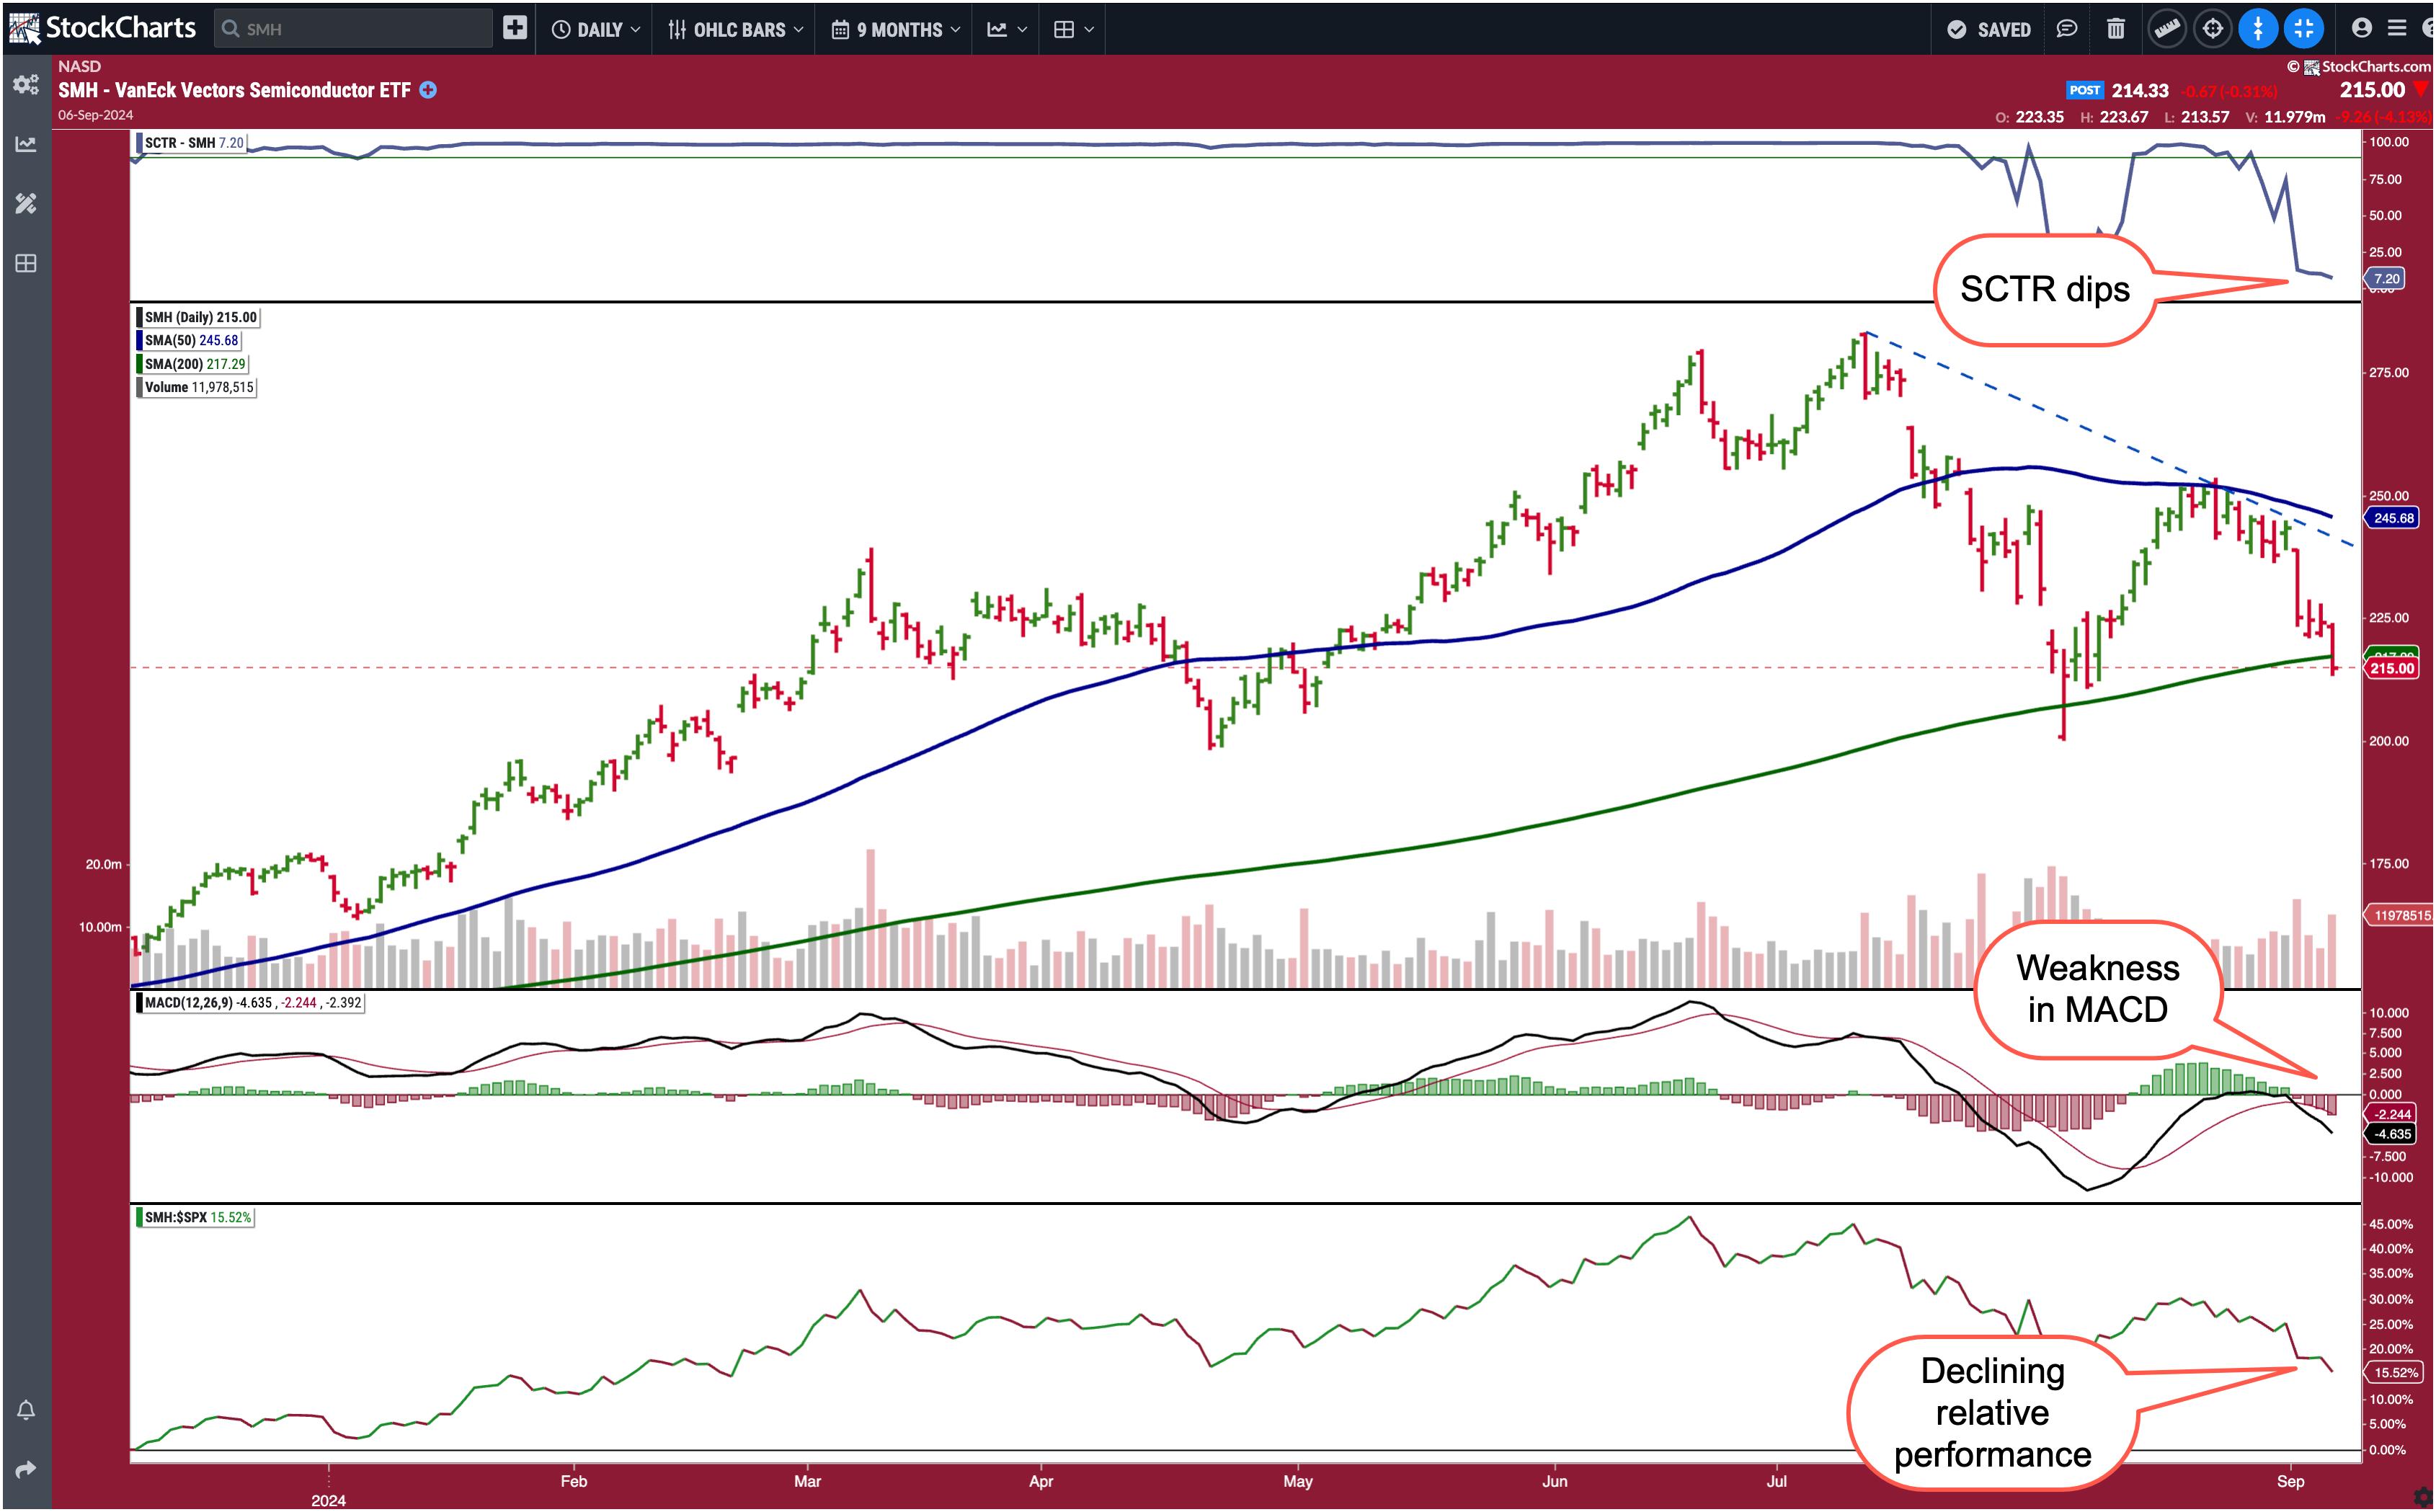Click the SMH VanEck Vectors Semiconductor ETF title
The image size is (2436, 1512).
[234, 90]
